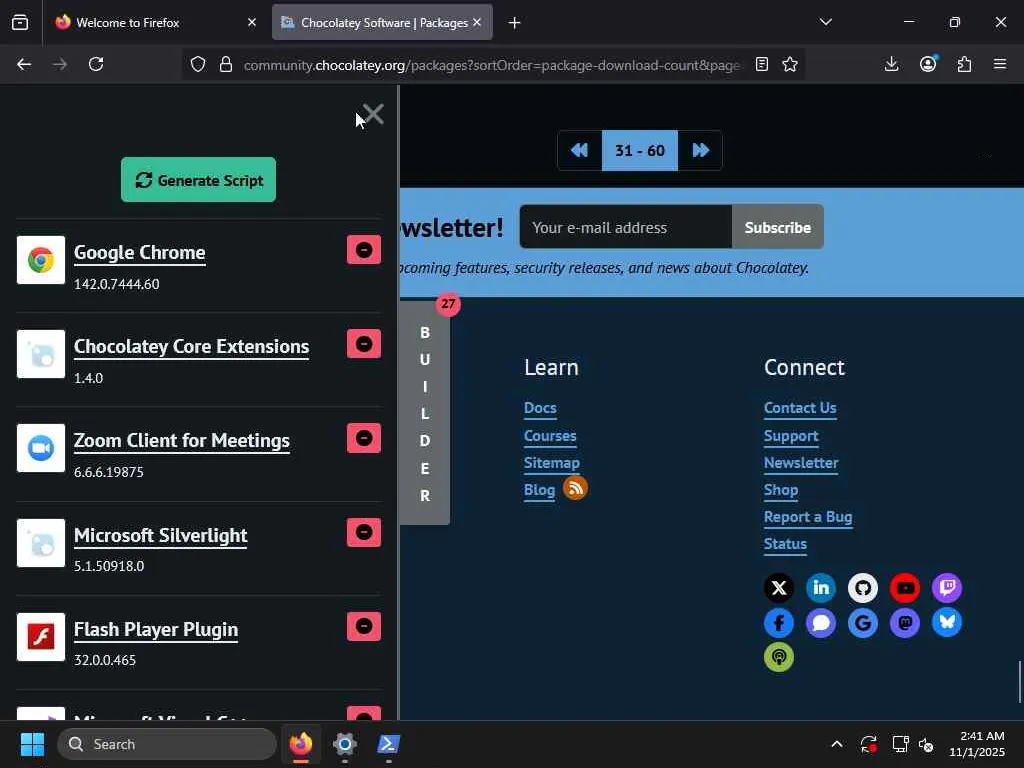This screenshot has width=1024, height=768.
Task: Open the Blog link
Action: click(539, 490)
